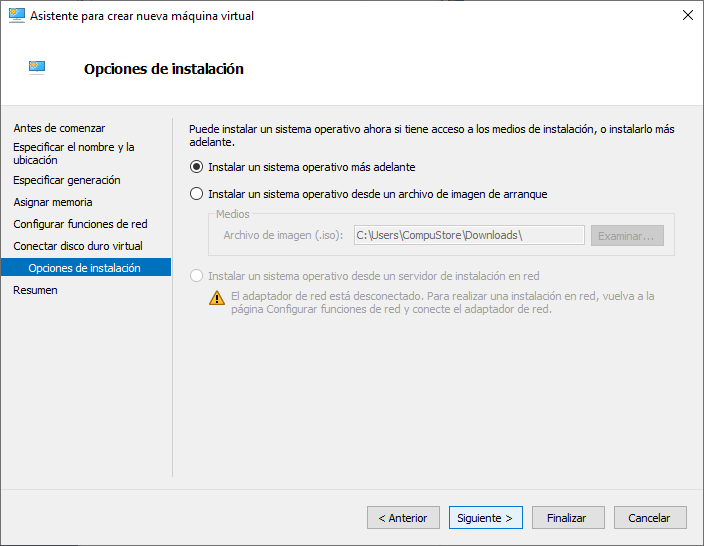
Task: Click the 'Asistente para crear nueva máquina virtual' title
Action: pos(142,16)
